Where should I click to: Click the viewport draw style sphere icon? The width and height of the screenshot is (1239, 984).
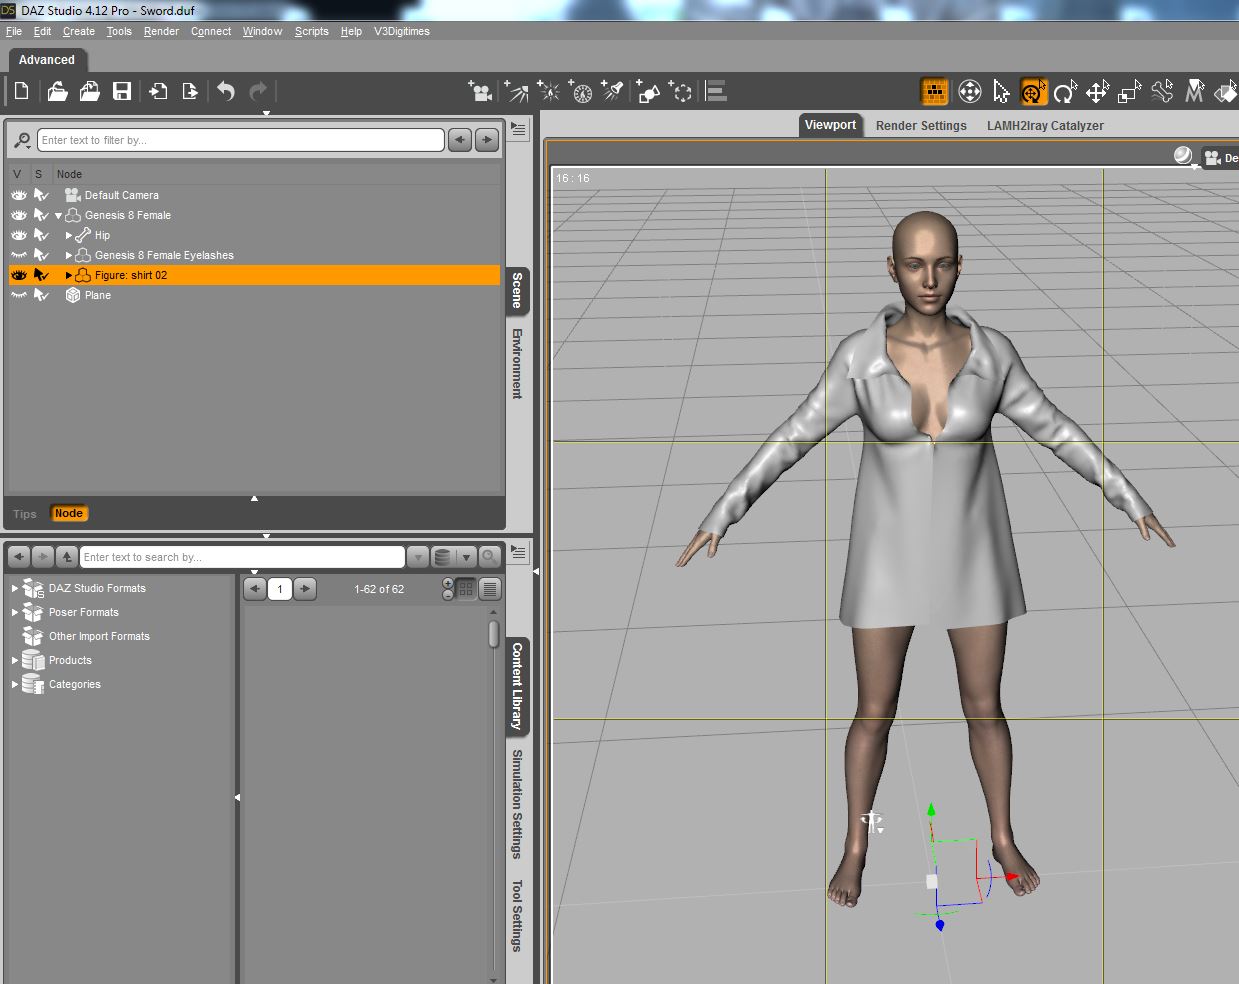click(x=1184, y=155)
